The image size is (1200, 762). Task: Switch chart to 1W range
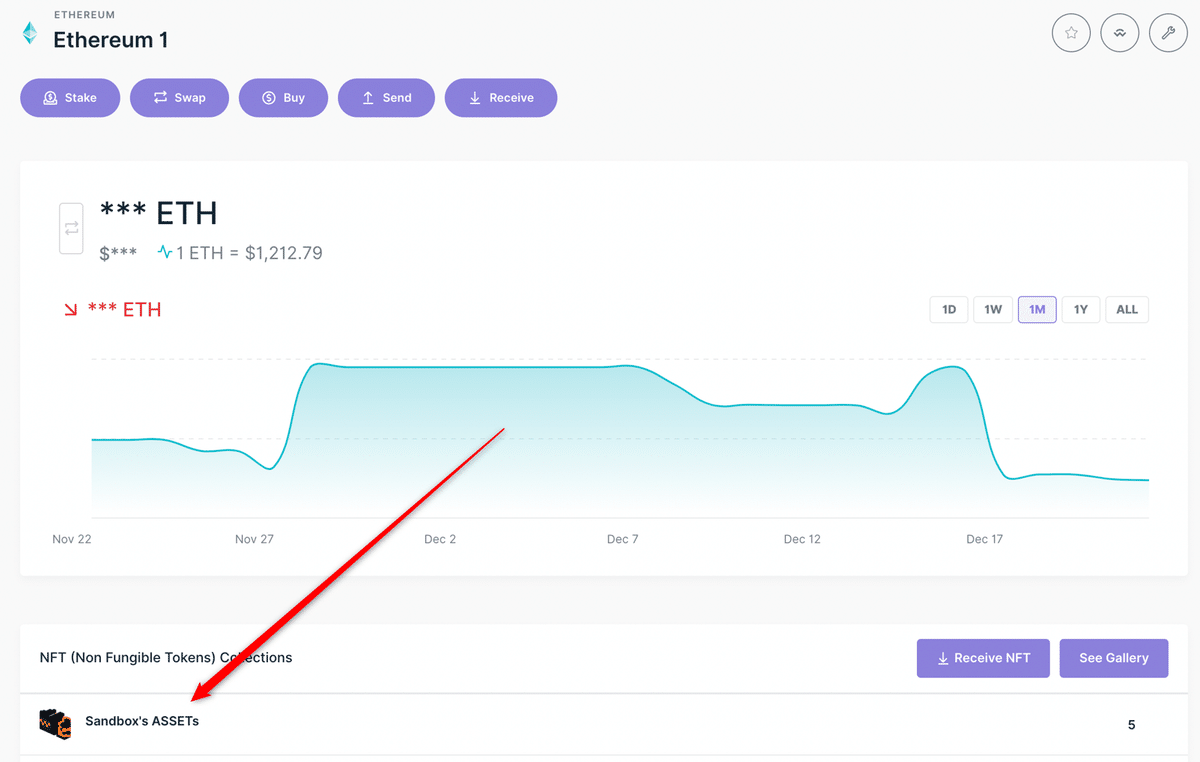[x=993, y=310]
